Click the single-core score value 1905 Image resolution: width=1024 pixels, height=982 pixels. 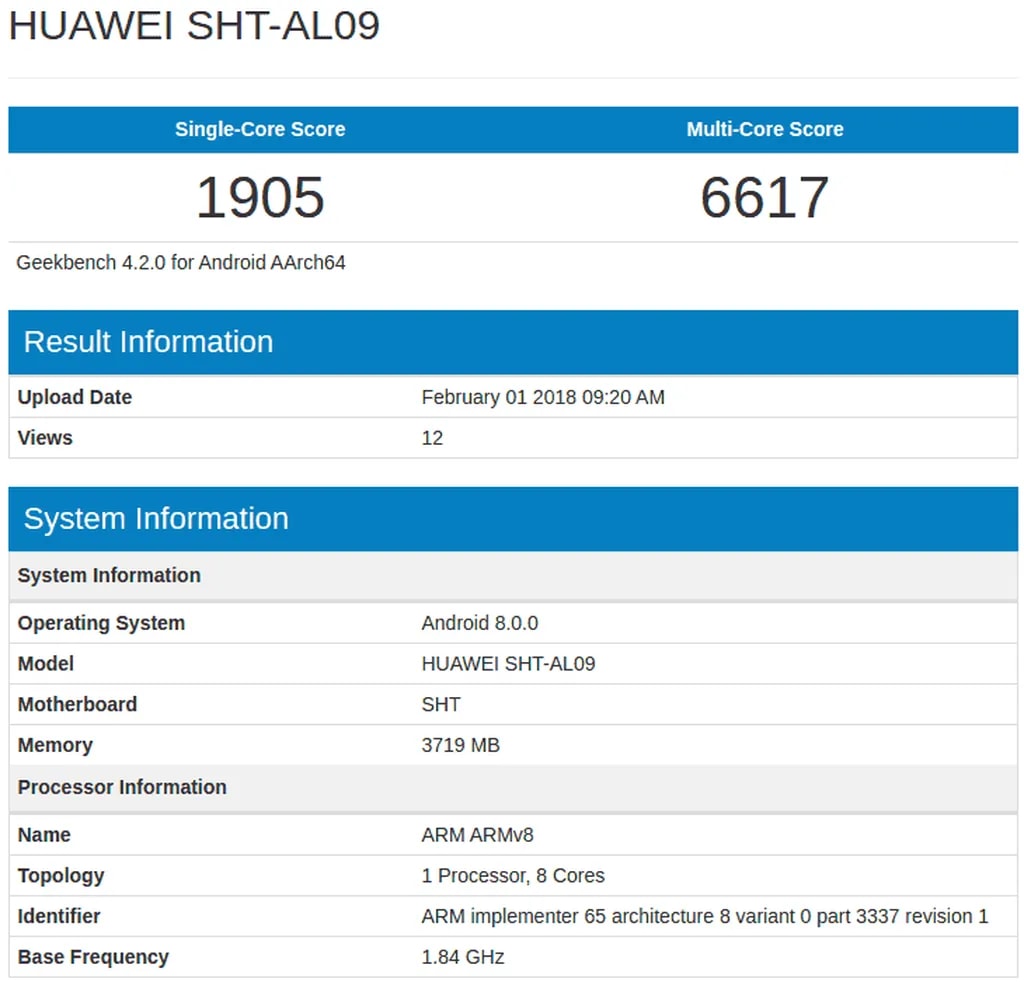[x=260, y=197]
